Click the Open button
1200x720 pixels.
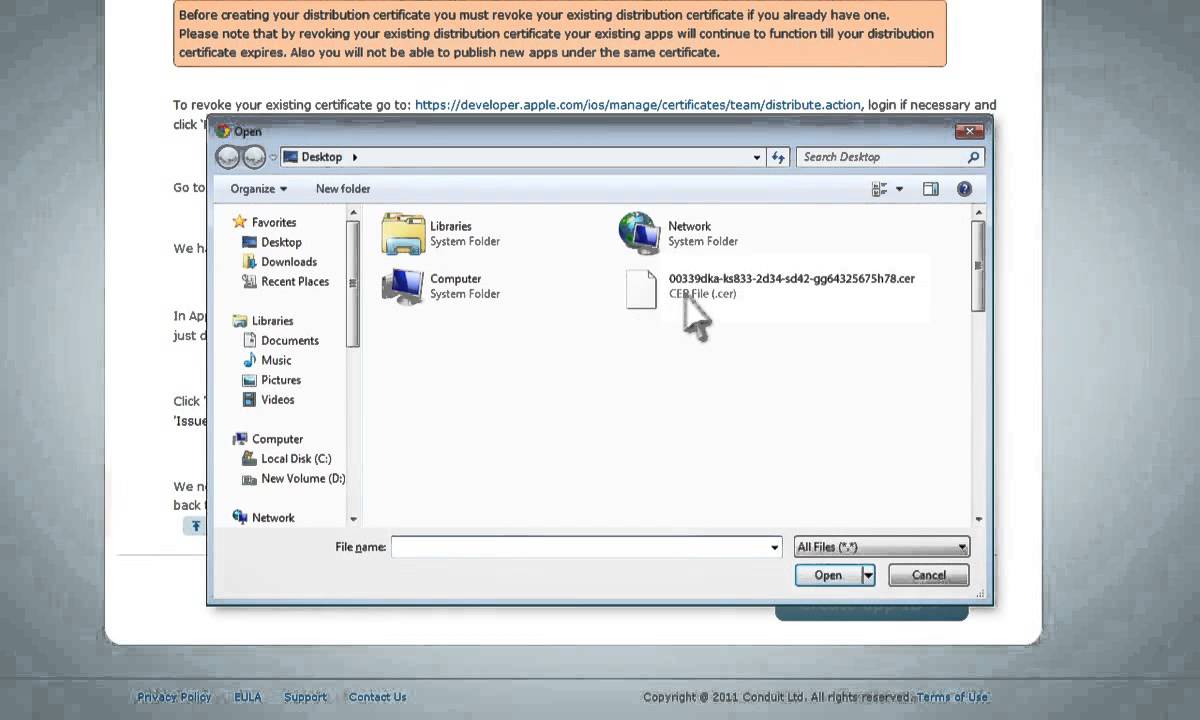coord(828,575)
